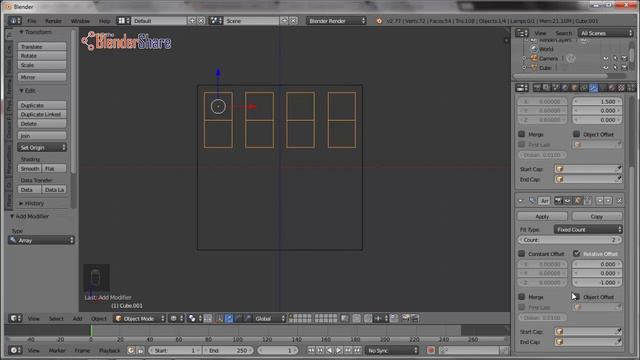Click the relative offset -1.000 Z value field

click(597, 282)
